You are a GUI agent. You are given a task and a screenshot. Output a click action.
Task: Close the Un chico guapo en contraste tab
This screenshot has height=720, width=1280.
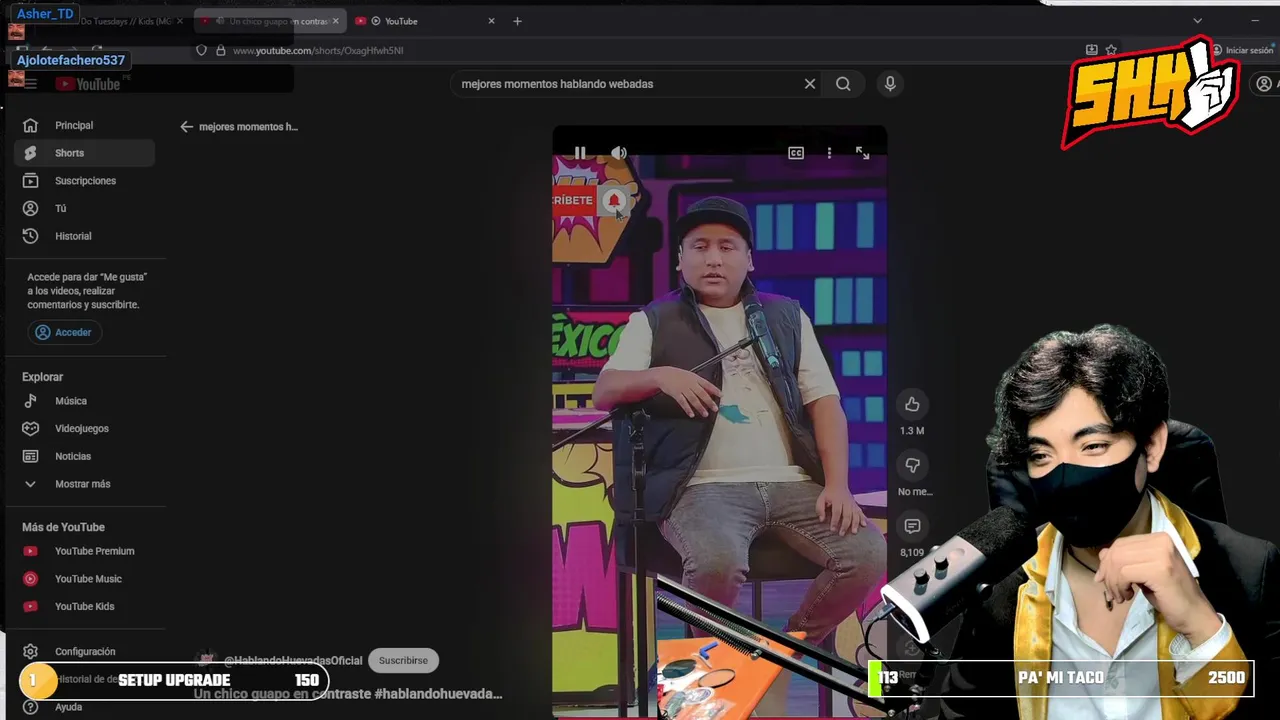pos(335,21)
